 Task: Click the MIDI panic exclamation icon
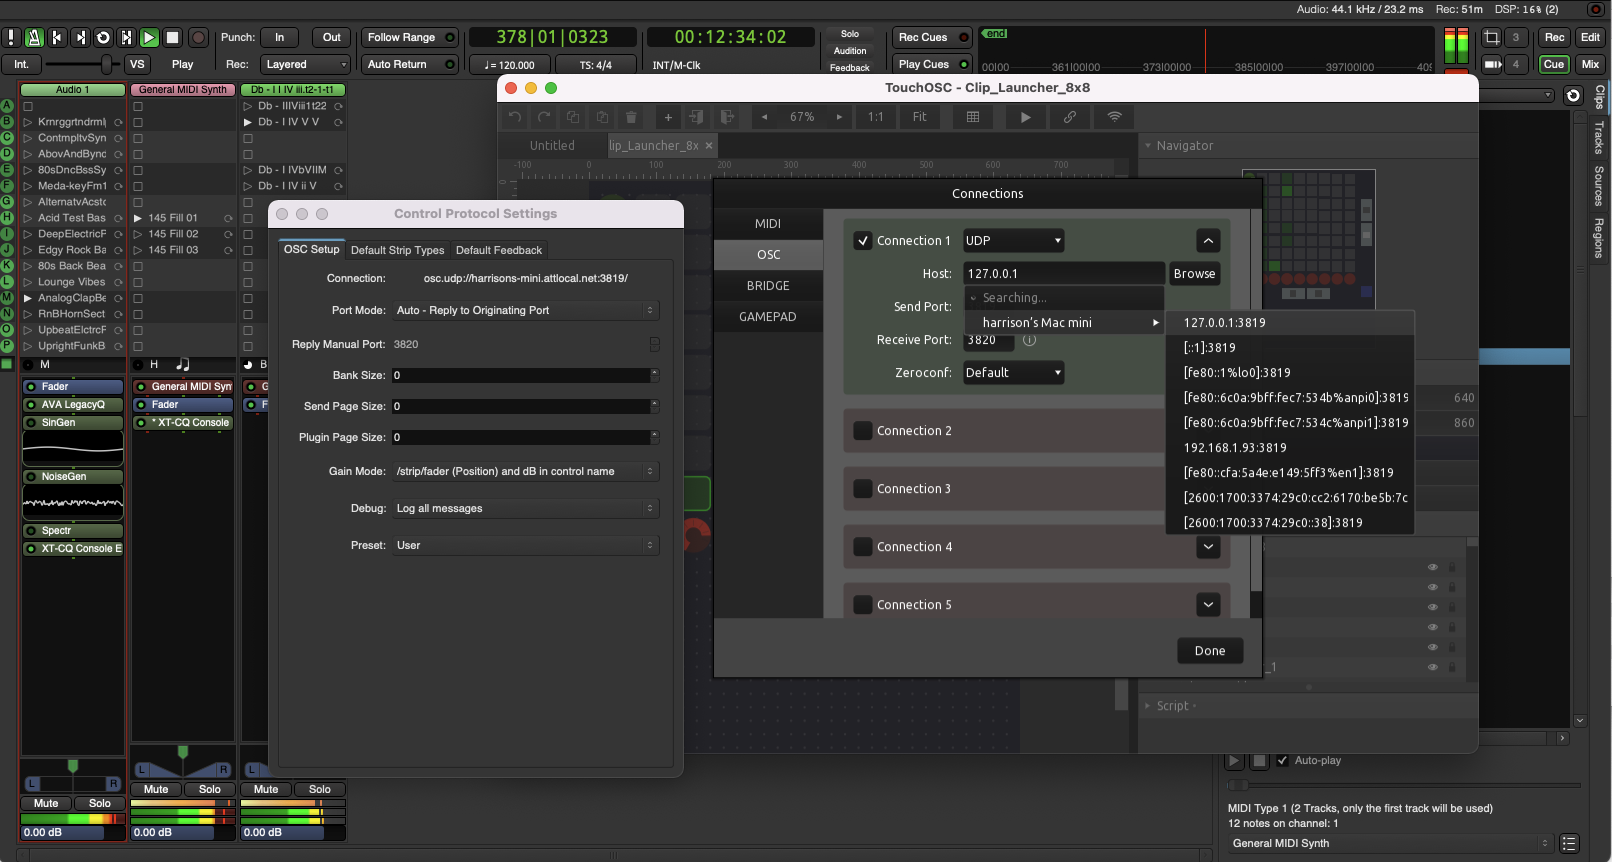[11, 38]
